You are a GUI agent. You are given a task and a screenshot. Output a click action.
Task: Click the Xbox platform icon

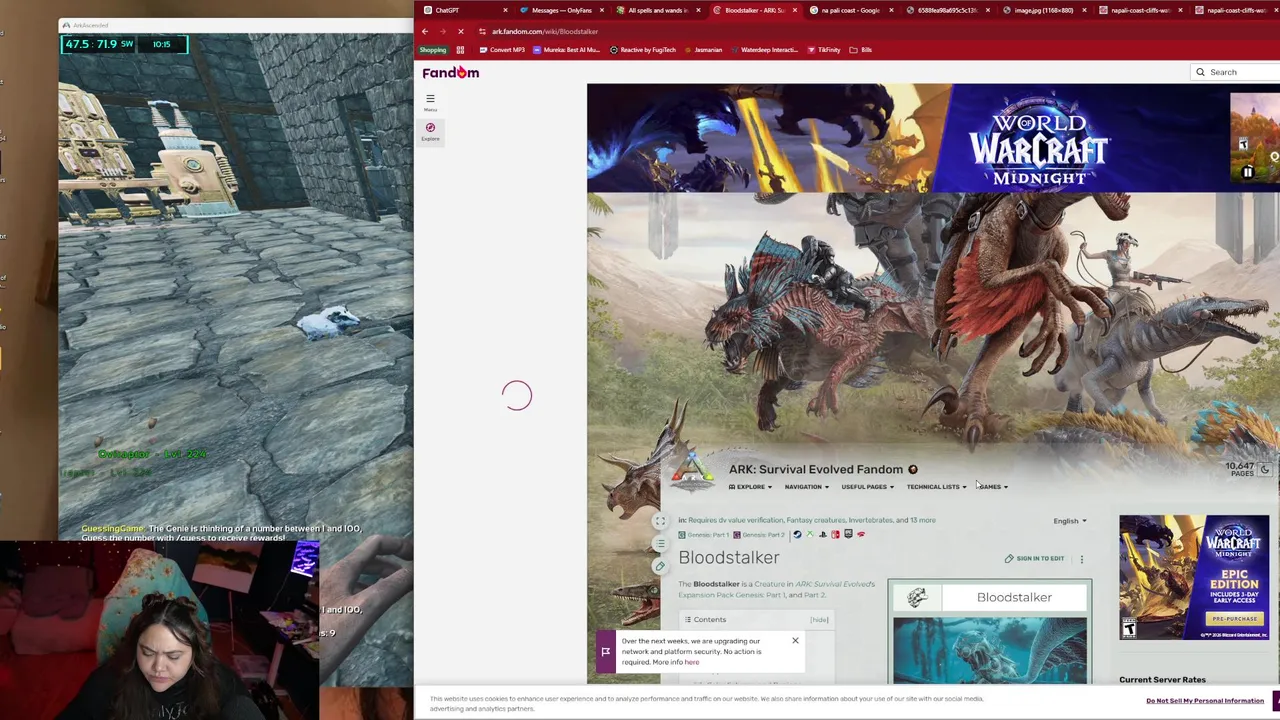pos(810,534)
